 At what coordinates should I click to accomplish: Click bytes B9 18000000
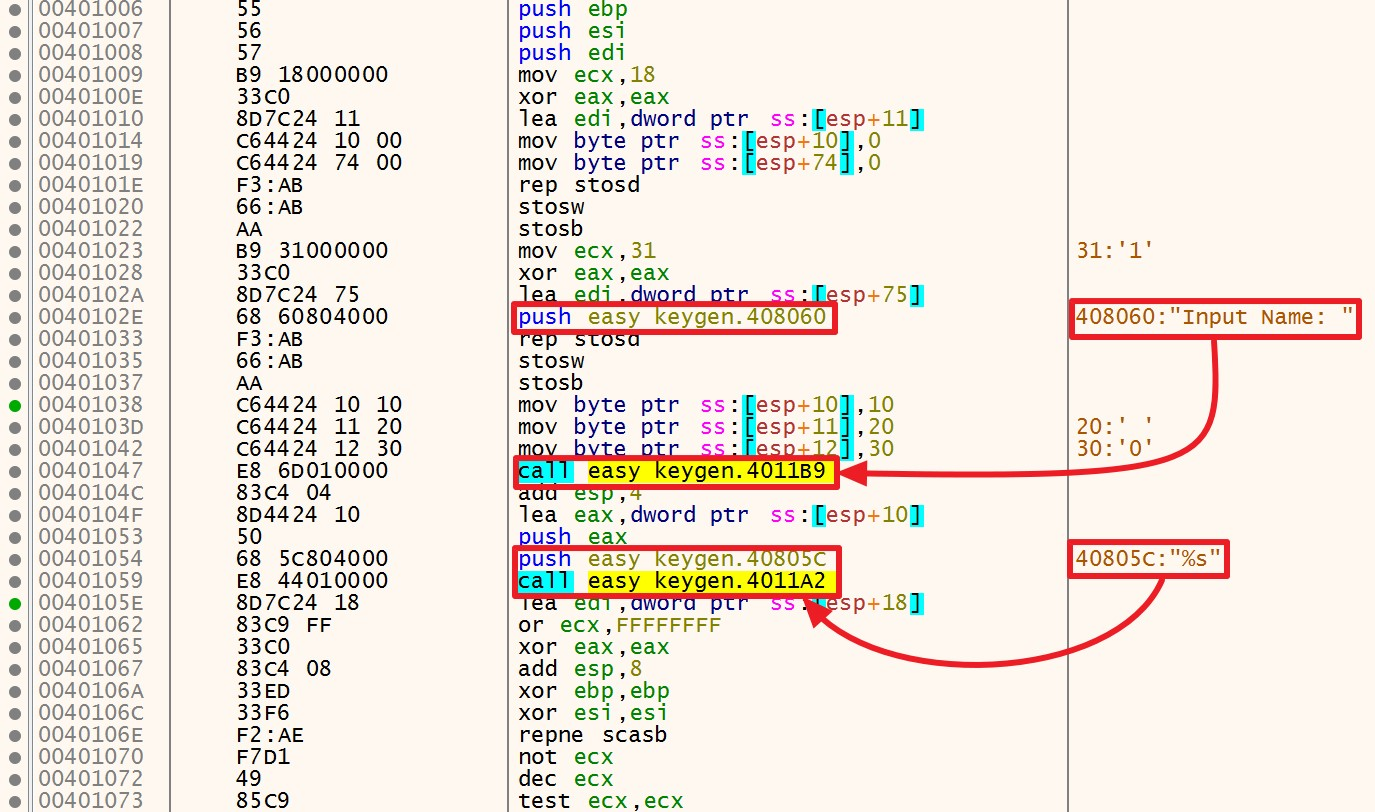pyautogui.click(x=311, y=75)
